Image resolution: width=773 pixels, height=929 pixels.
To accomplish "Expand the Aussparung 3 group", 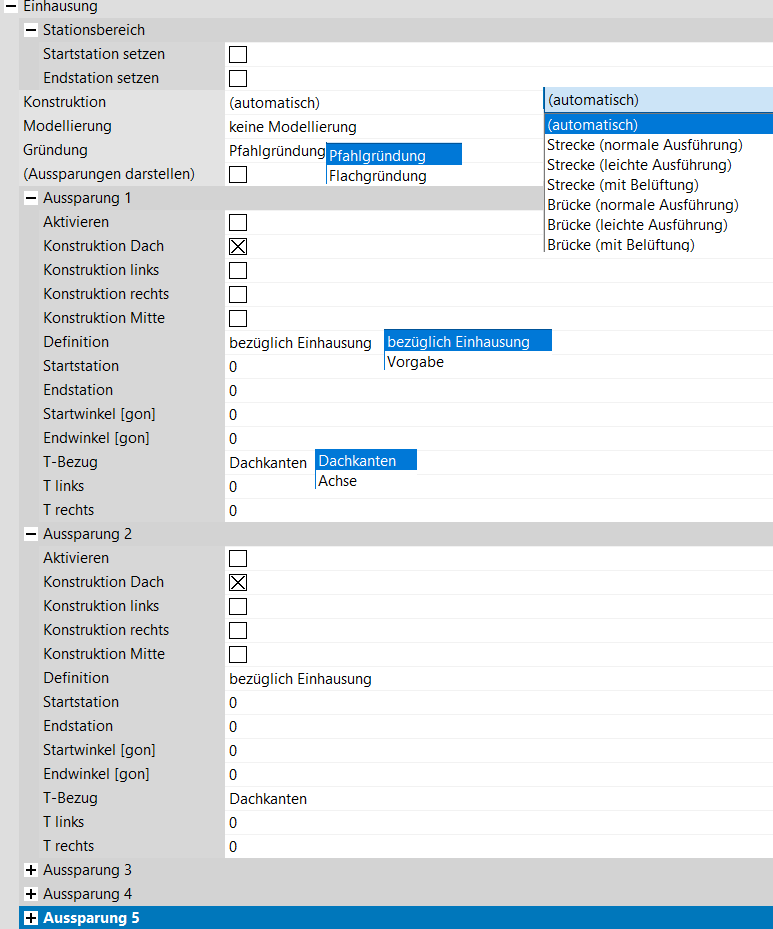I will (31, 870).
